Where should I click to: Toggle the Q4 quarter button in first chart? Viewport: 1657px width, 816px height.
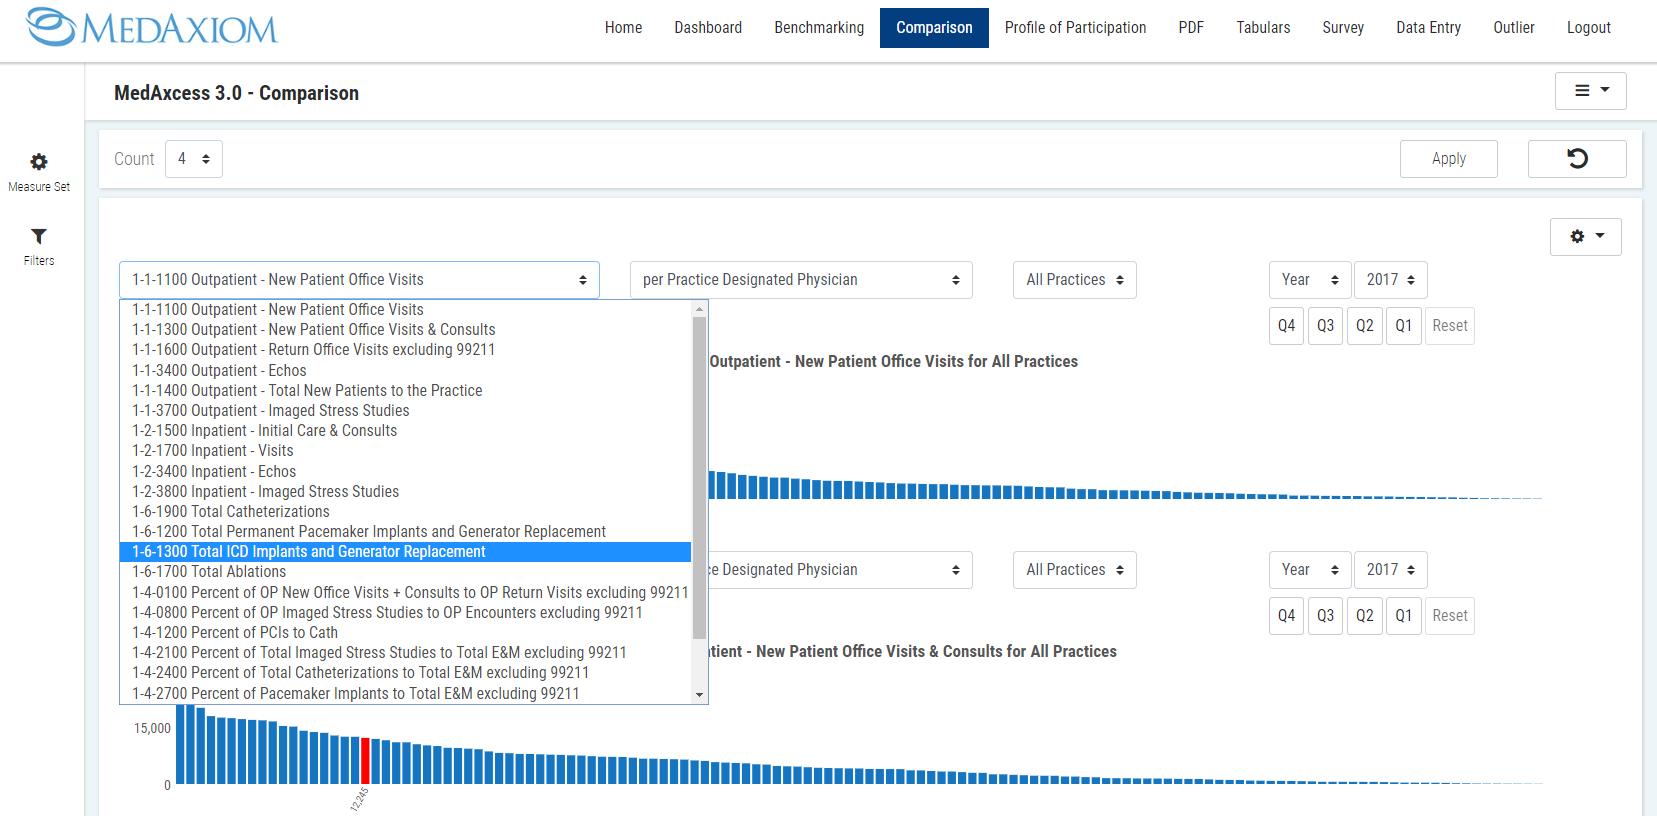(1286, 326)
